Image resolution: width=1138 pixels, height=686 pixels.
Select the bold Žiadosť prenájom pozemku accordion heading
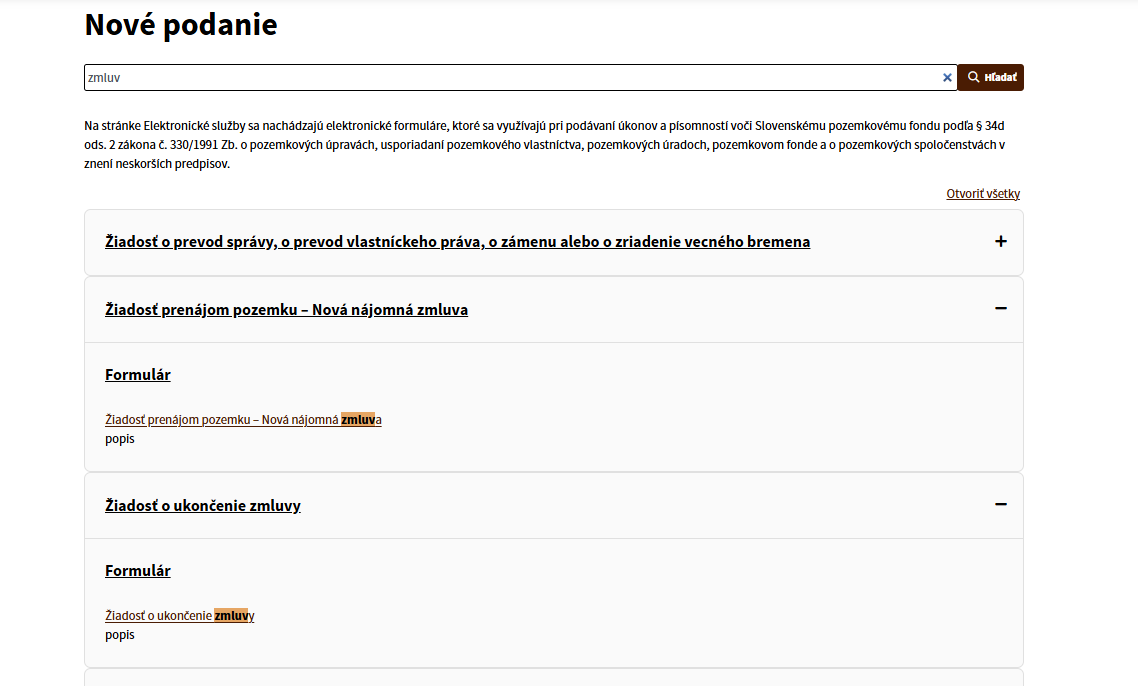tap(286, 310)
